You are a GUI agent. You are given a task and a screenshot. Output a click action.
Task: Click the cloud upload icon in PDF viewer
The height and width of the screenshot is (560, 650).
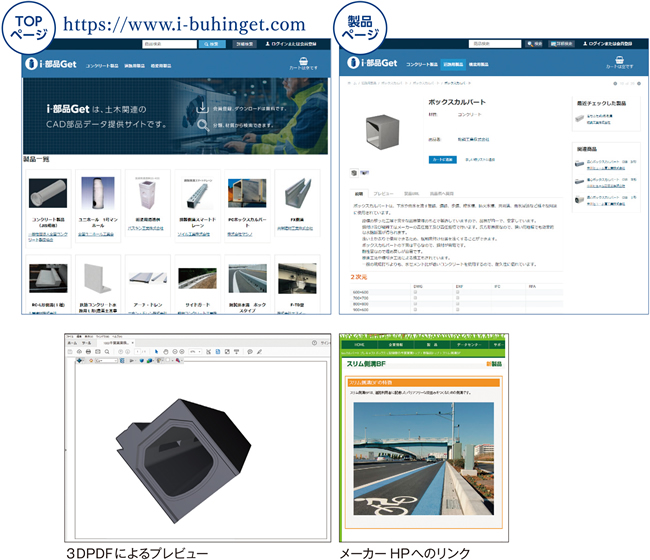pos(80,352)
